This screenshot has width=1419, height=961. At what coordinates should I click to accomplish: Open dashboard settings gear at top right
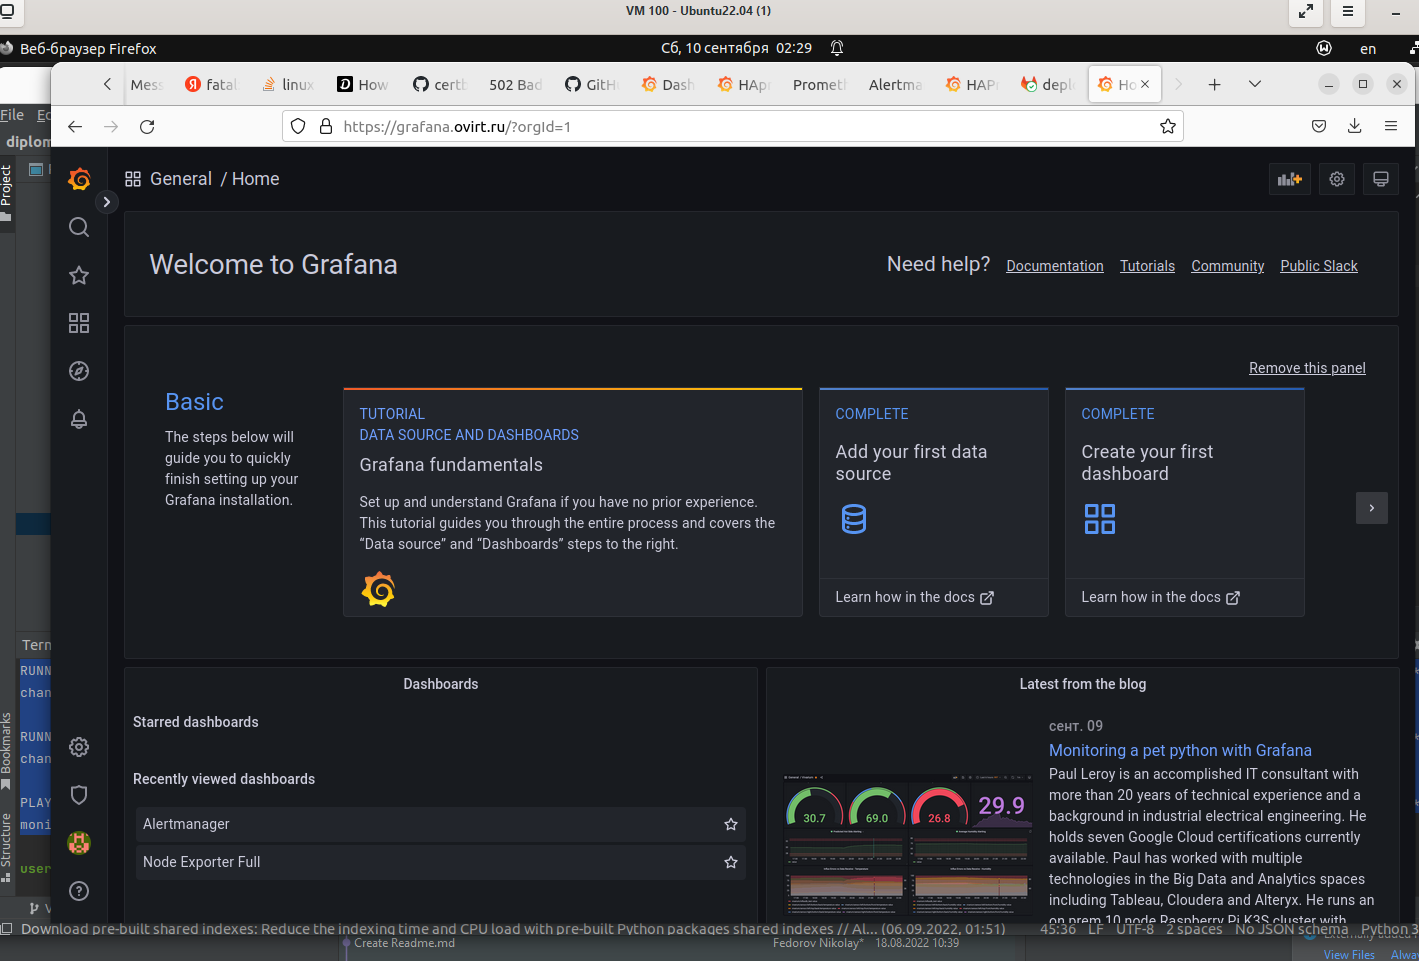[1337, 179]
